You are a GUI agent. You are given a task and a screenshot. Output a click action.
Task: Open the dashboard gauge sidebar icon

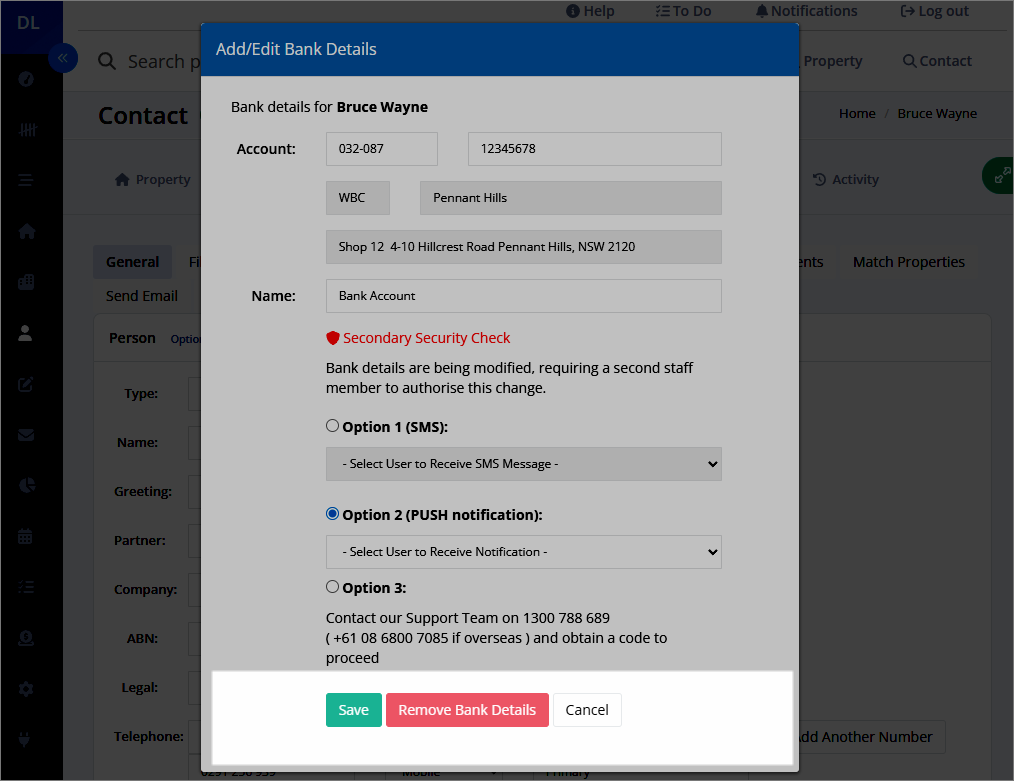tap(26, 79)
